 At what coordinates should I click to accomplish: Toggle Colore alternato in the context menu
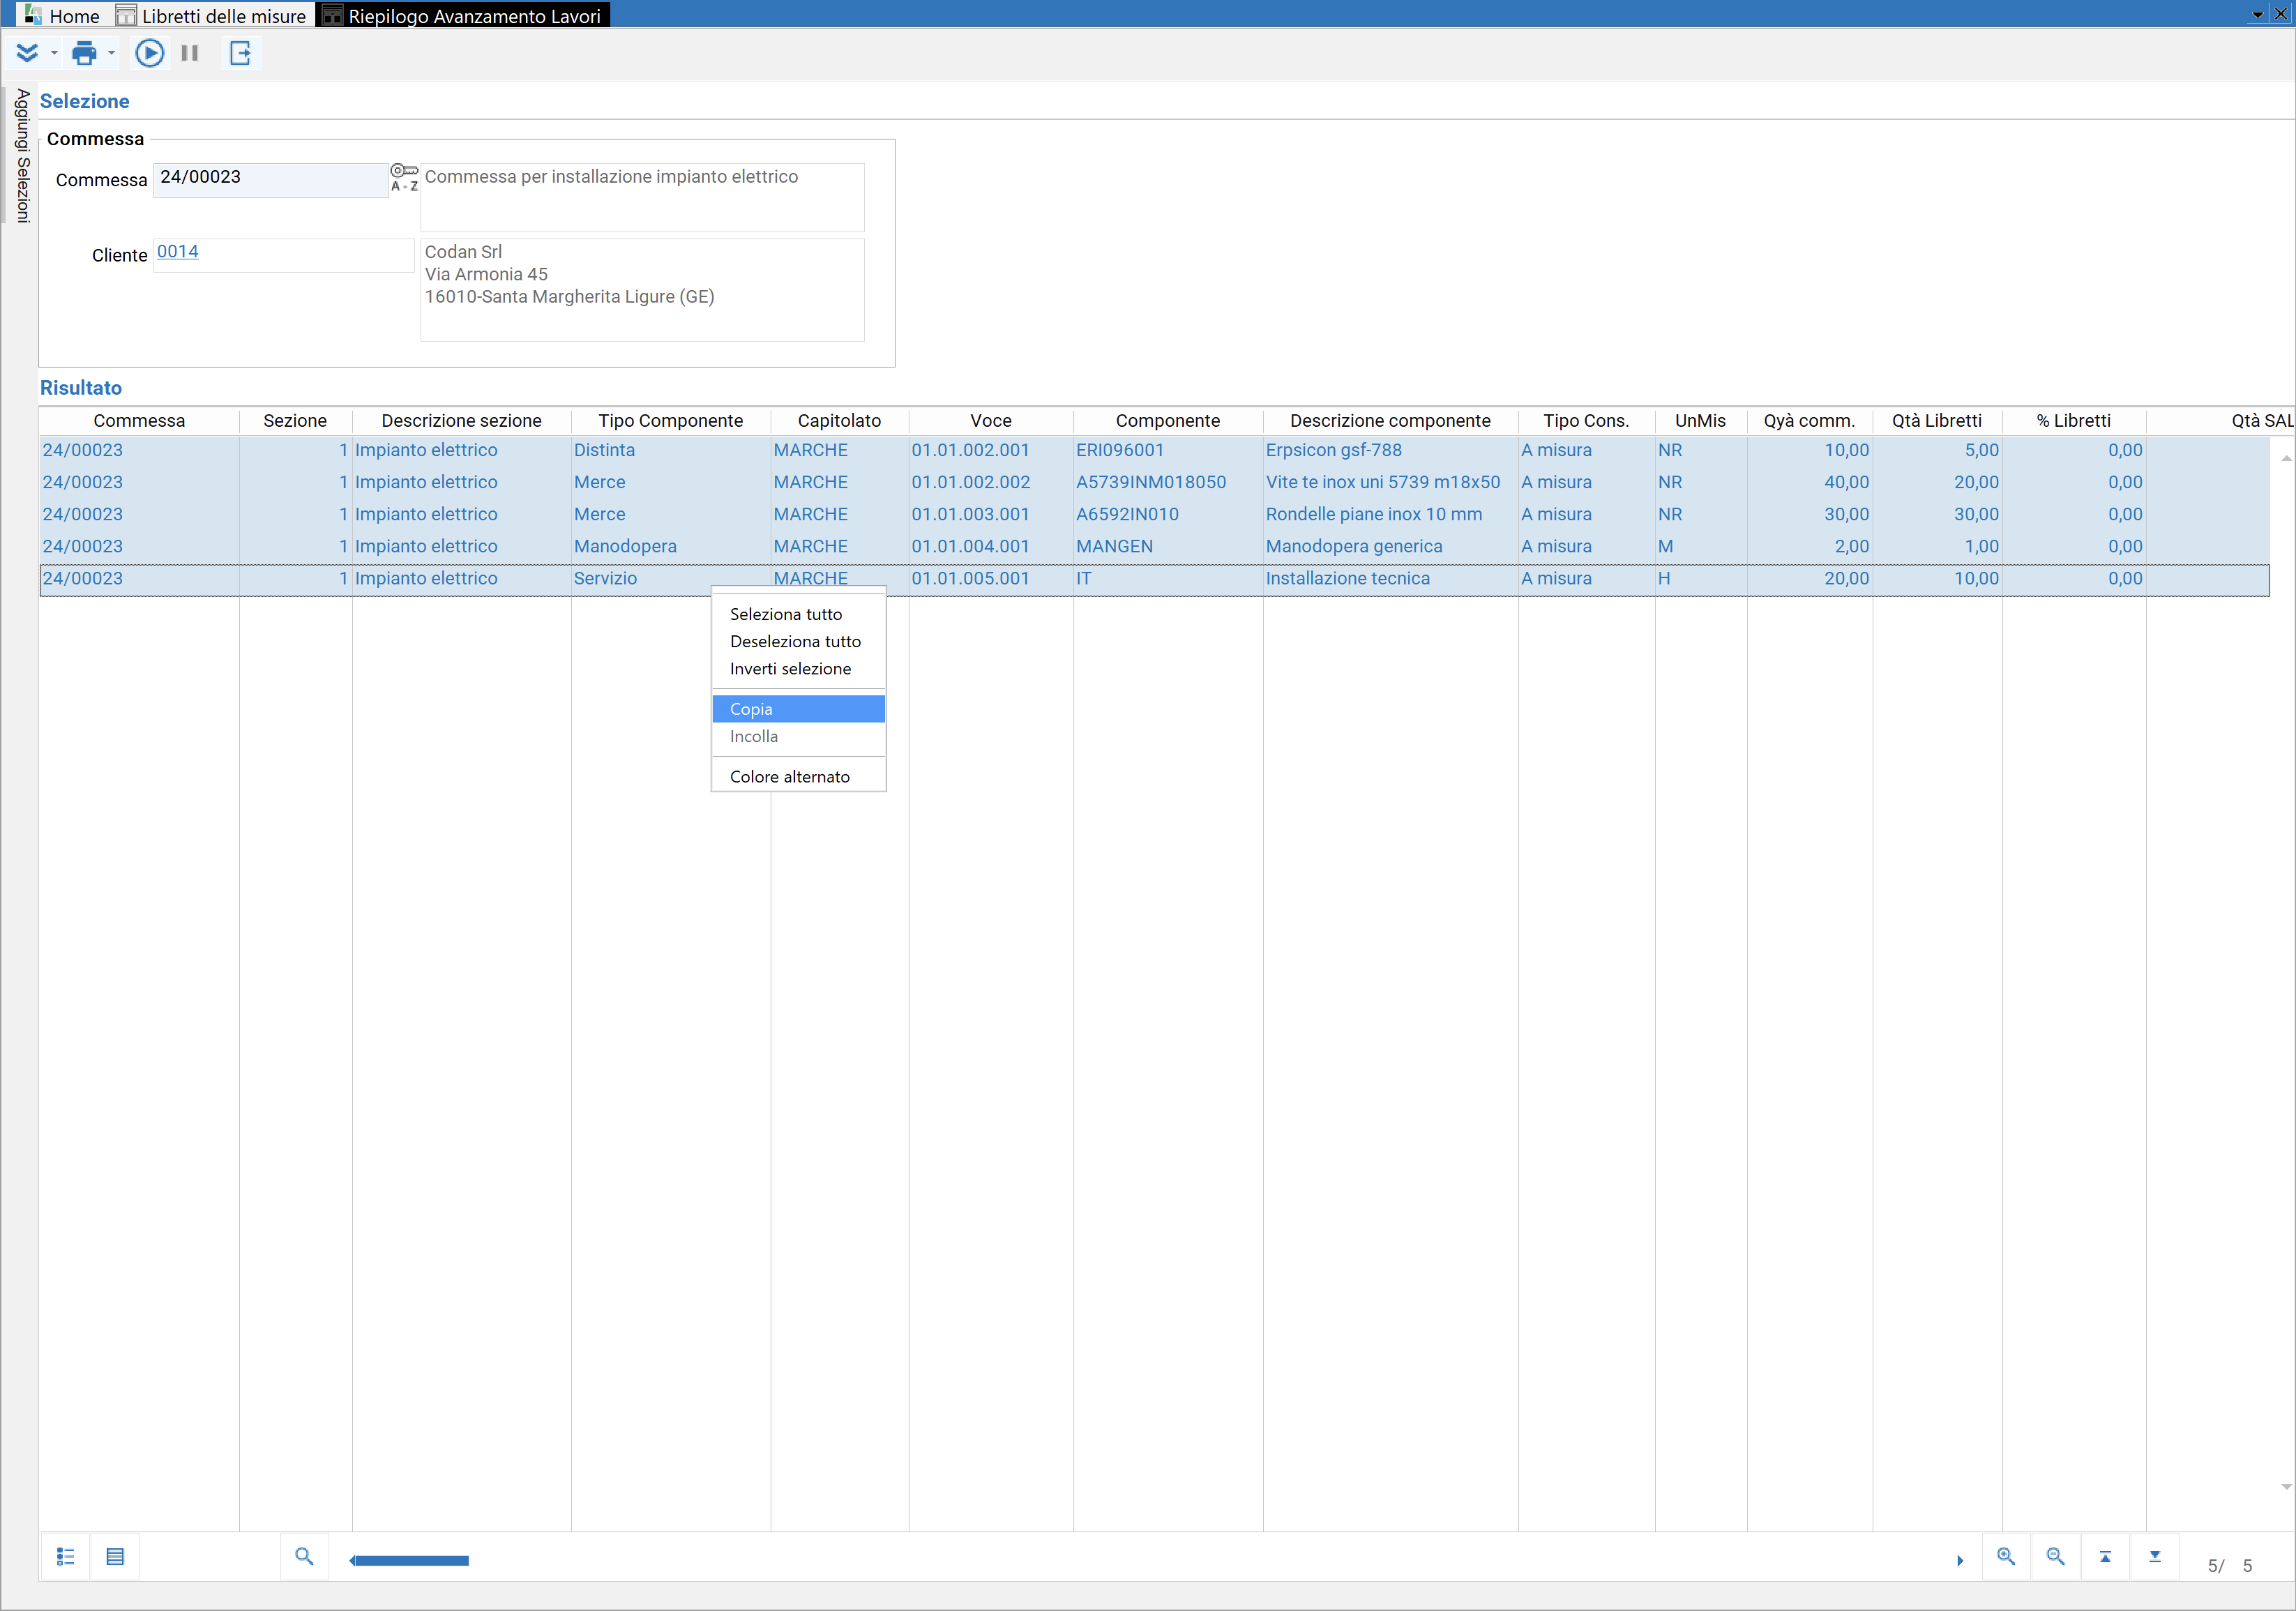[x=798, y=776]
